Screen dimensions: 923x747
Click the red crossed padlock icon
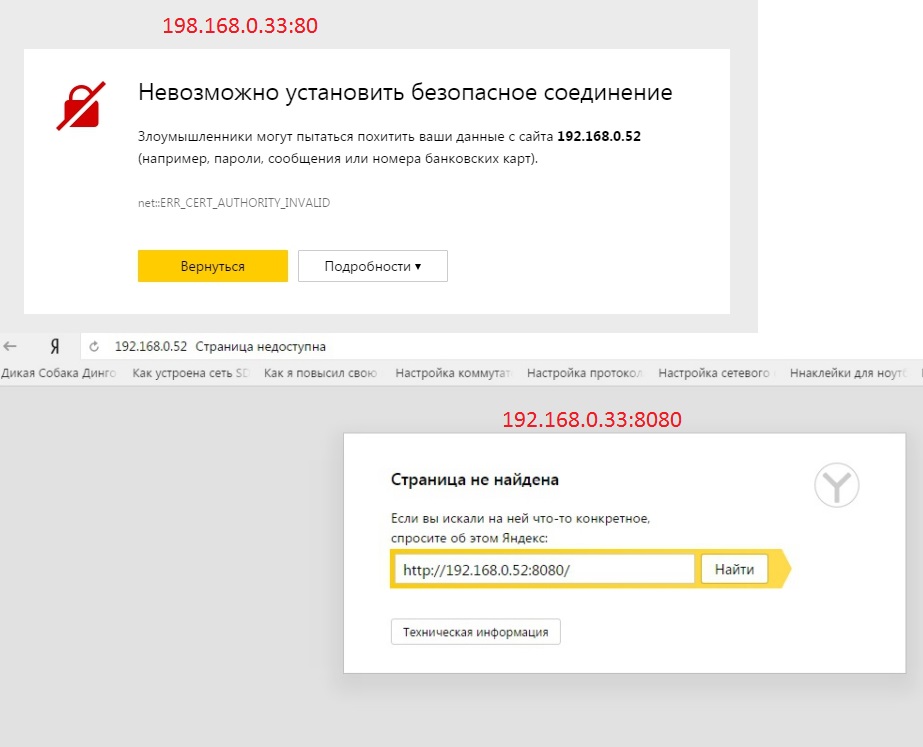[81, 106]
